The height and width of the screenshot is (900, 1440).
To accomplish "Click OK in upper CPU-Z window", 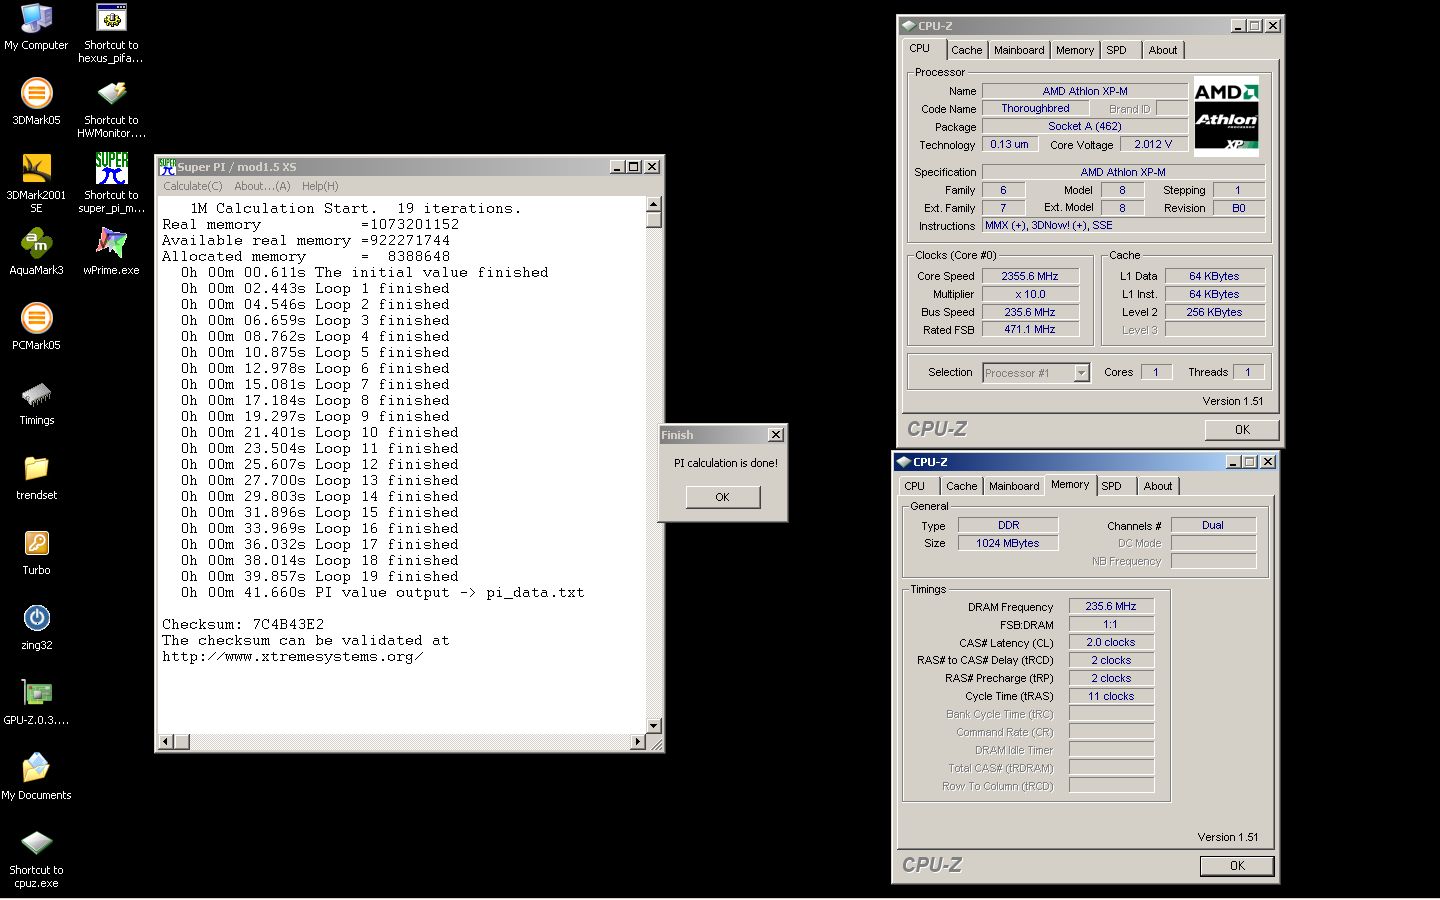I will (x=1242, y=430).
